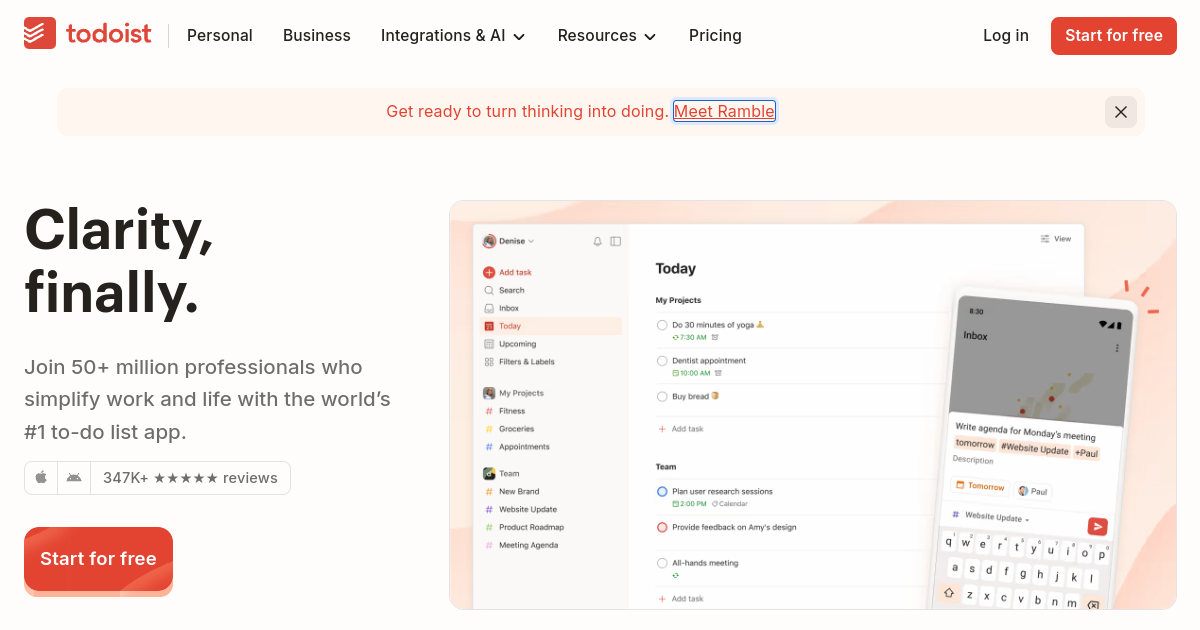Tap the Paul assignee chip with avatar
1200x630 pixels.
point(1034,491)
